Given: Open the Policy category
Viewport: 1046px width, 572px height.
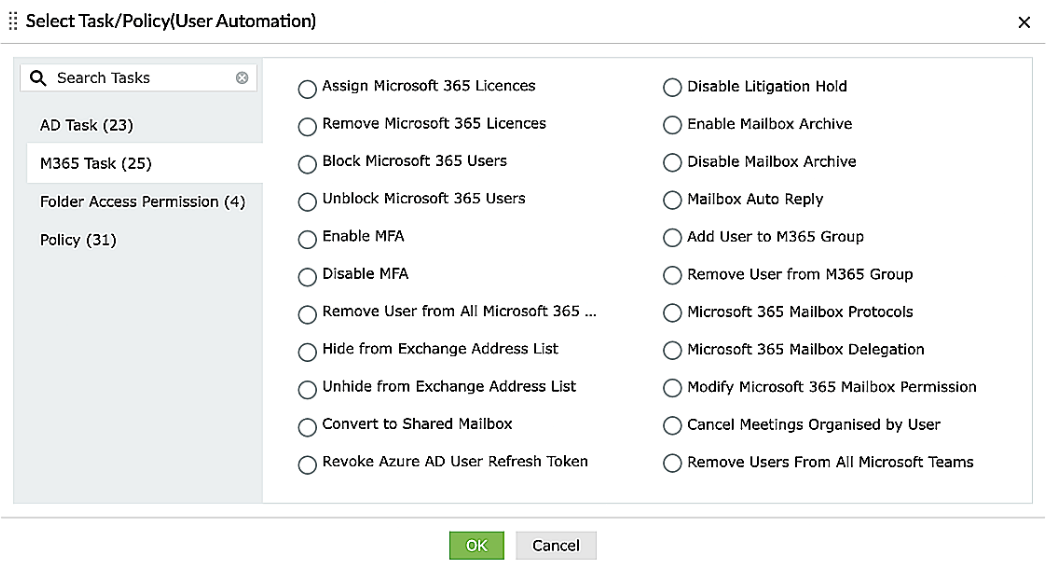Looking at the screenshot, I should tap(78, 240).
